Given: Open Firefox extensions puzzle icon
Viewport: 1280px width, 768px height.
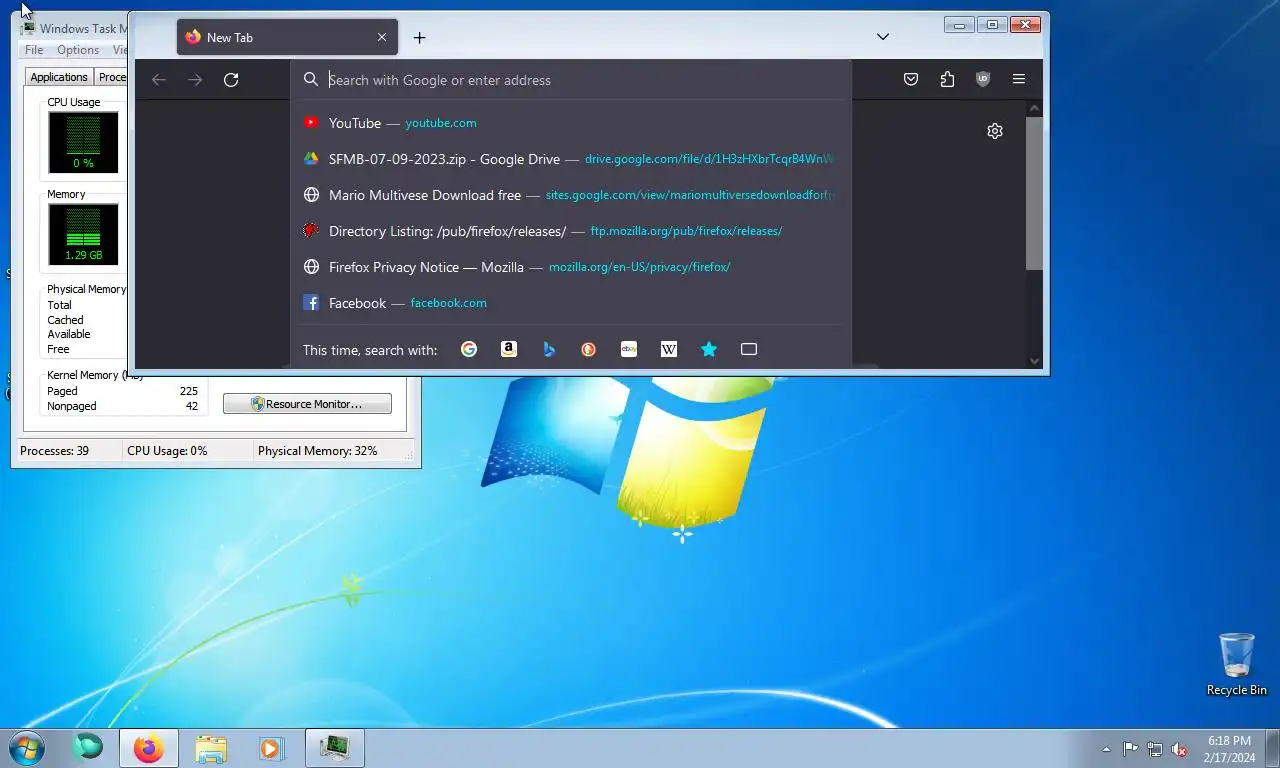Looking at the screenshot, I should 947,79.
